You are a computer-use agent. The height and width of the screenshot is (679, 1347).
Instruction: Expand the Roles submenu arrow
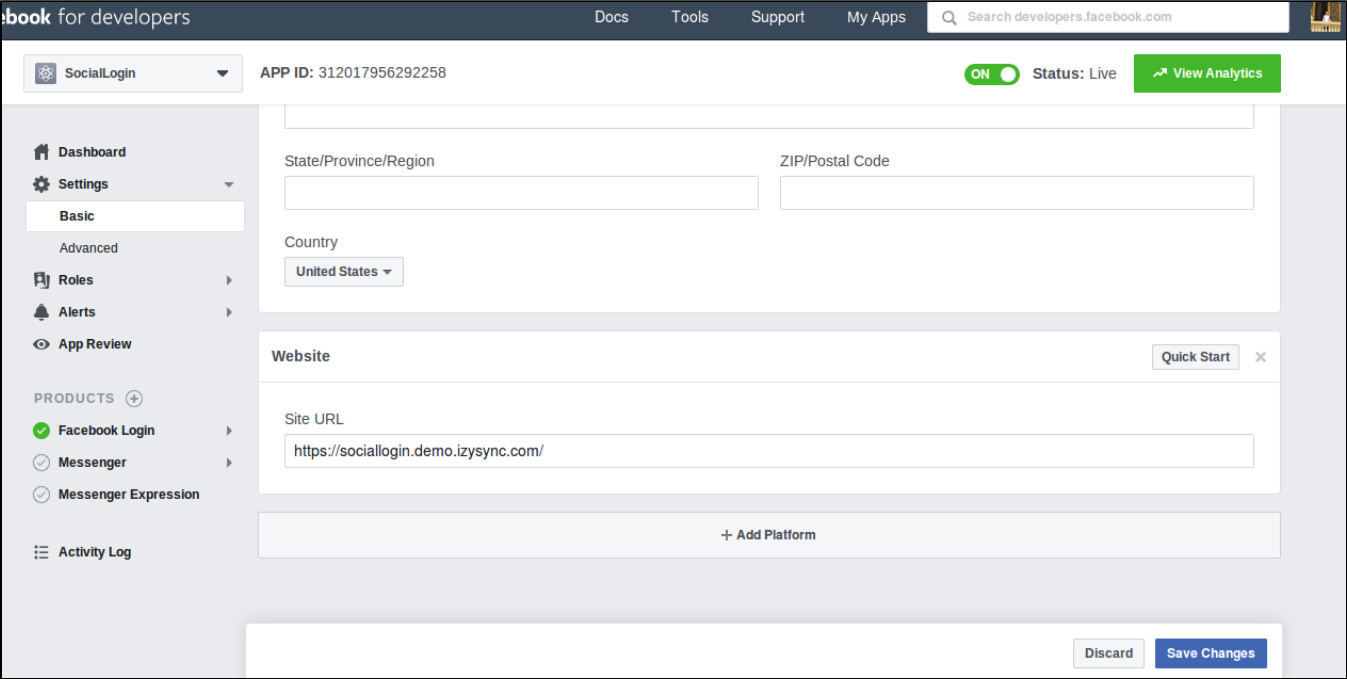point(229,280)
